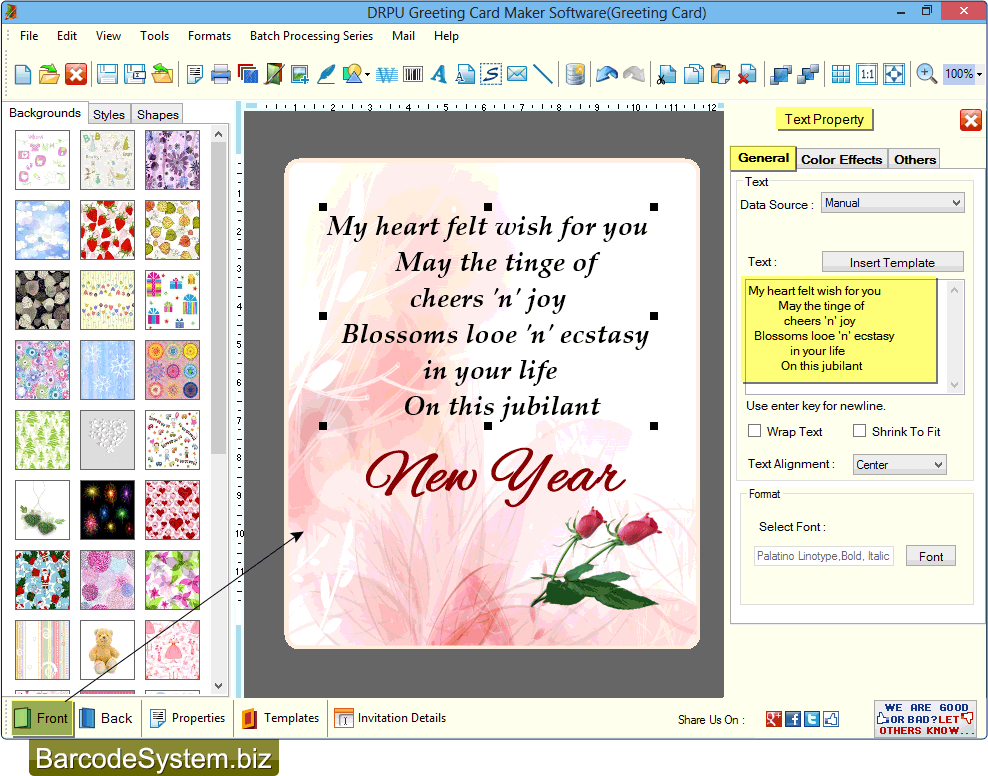Add a barcode using the barcode icon
The width and height of the screenshot is (988, 776).
413,74
